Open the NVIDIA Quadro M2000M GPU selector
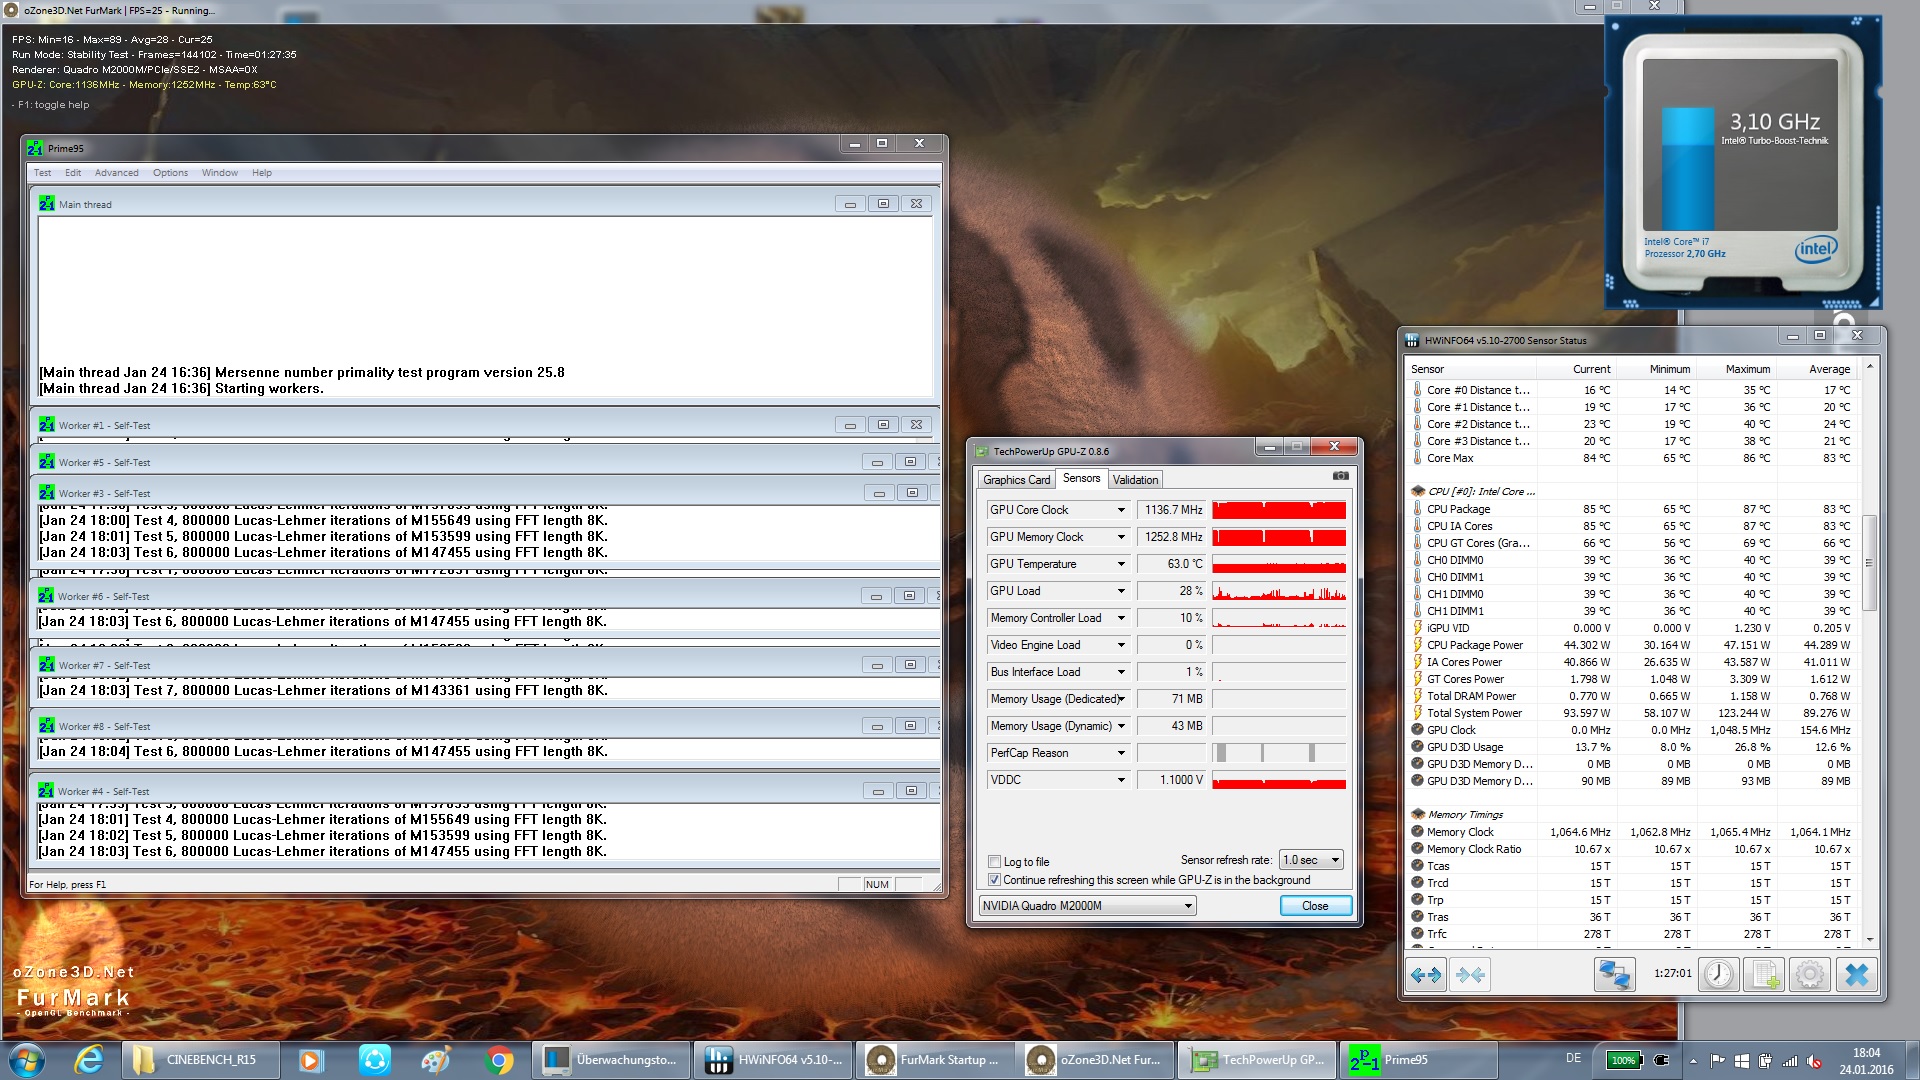This screenshot has height=1080, width=1920. [x=1087, y=906]
